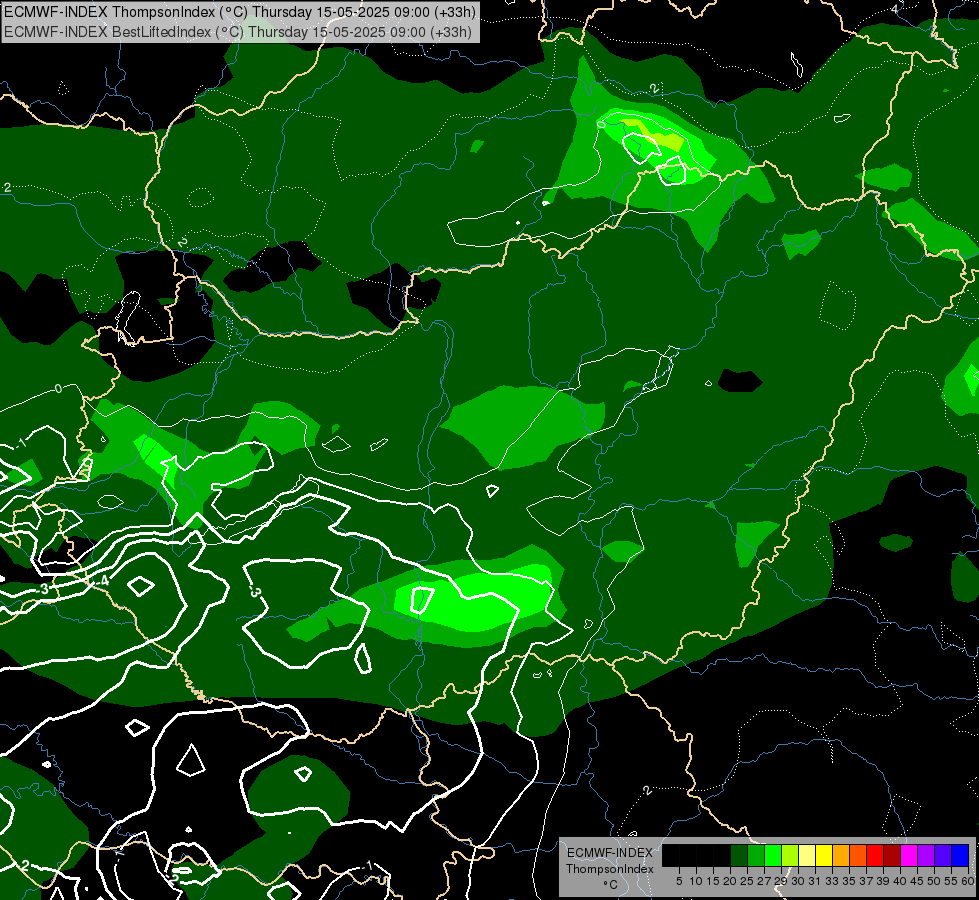Click legend tick value "31"
The image size is (979, 900).
tap(815, 881)
